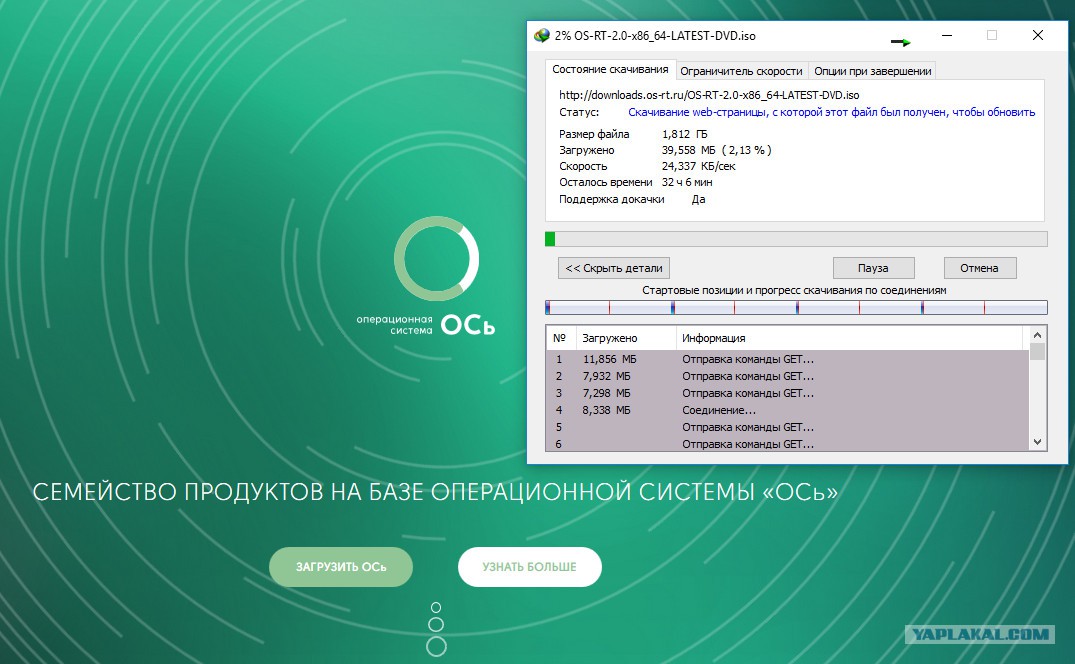Click scroll down arrow in connections list
Screen dimensions: 1075x664
1037,442
